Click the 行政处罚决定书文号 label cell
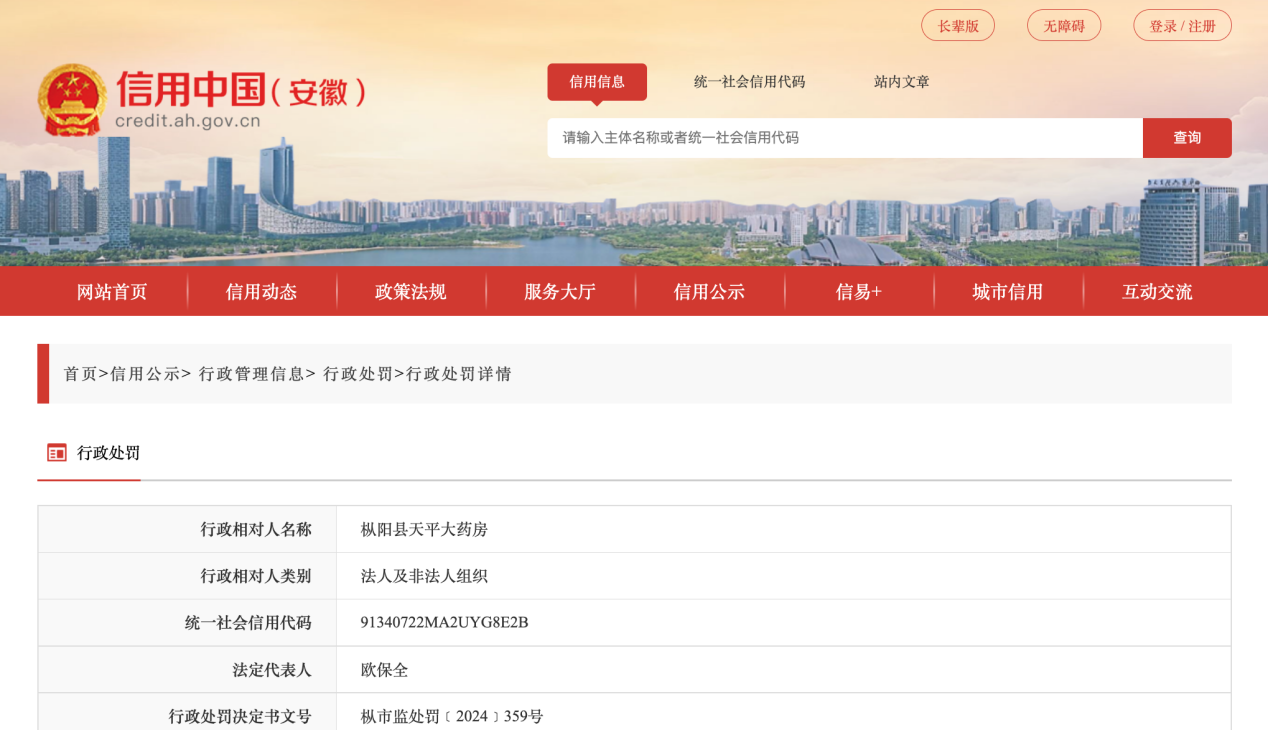The image size is (1268, 730). click(187, 712)
